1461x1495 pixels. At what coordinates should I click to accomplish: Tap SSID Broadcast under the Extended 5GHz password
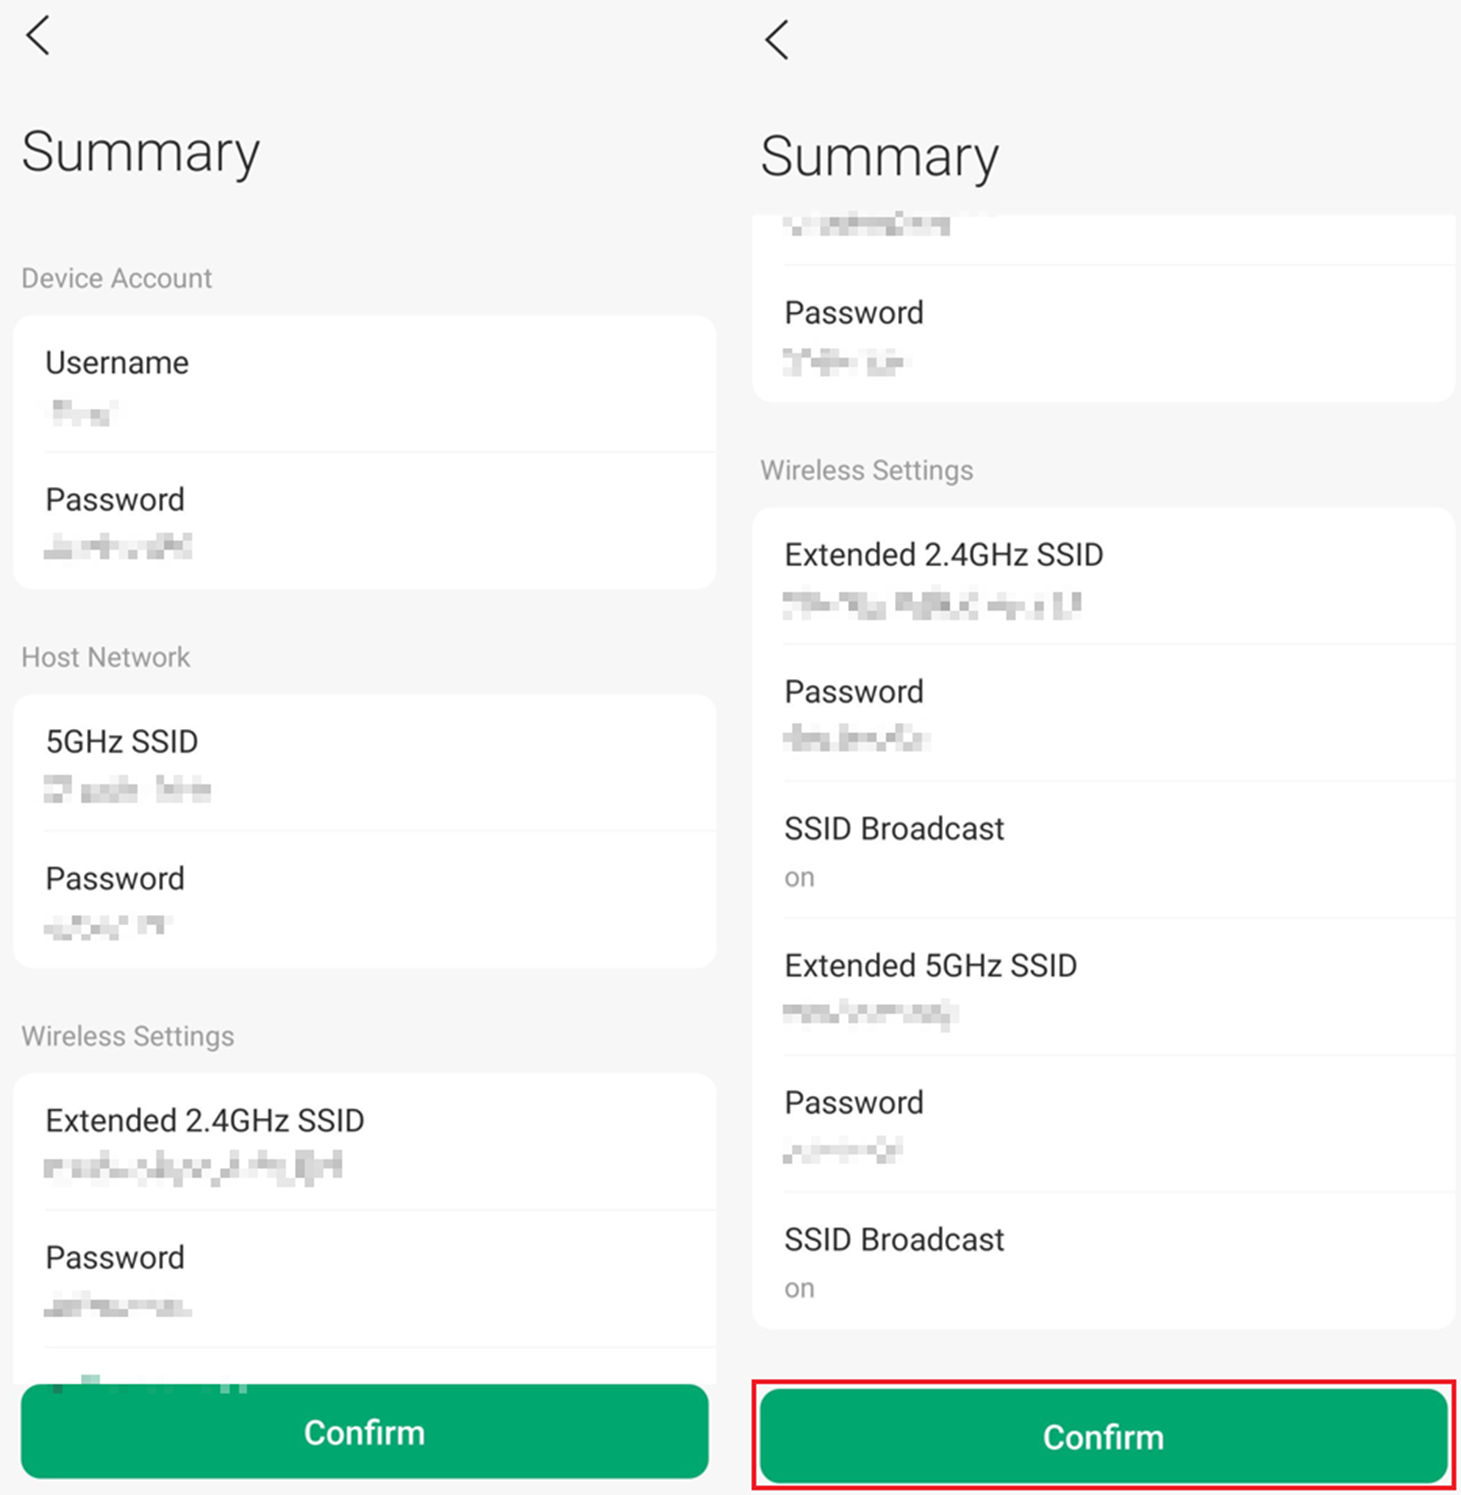tap(1103, 1261)
